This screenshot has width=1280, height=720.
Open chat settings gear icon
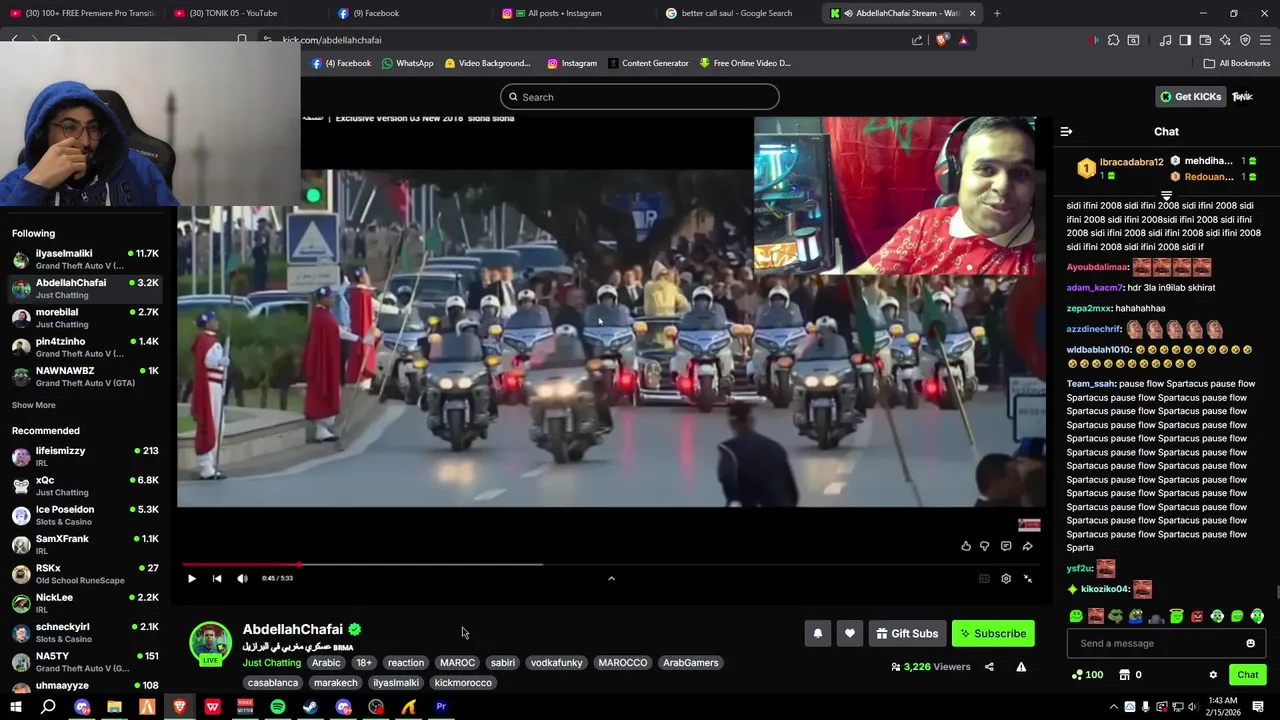[x=1213, y=675]
